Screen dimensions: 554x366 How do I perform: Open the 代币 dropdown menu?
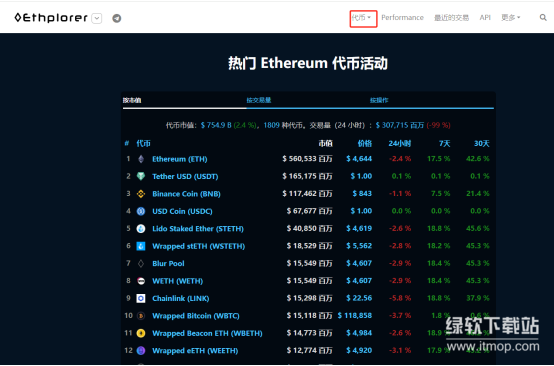(x=361, y=18)
